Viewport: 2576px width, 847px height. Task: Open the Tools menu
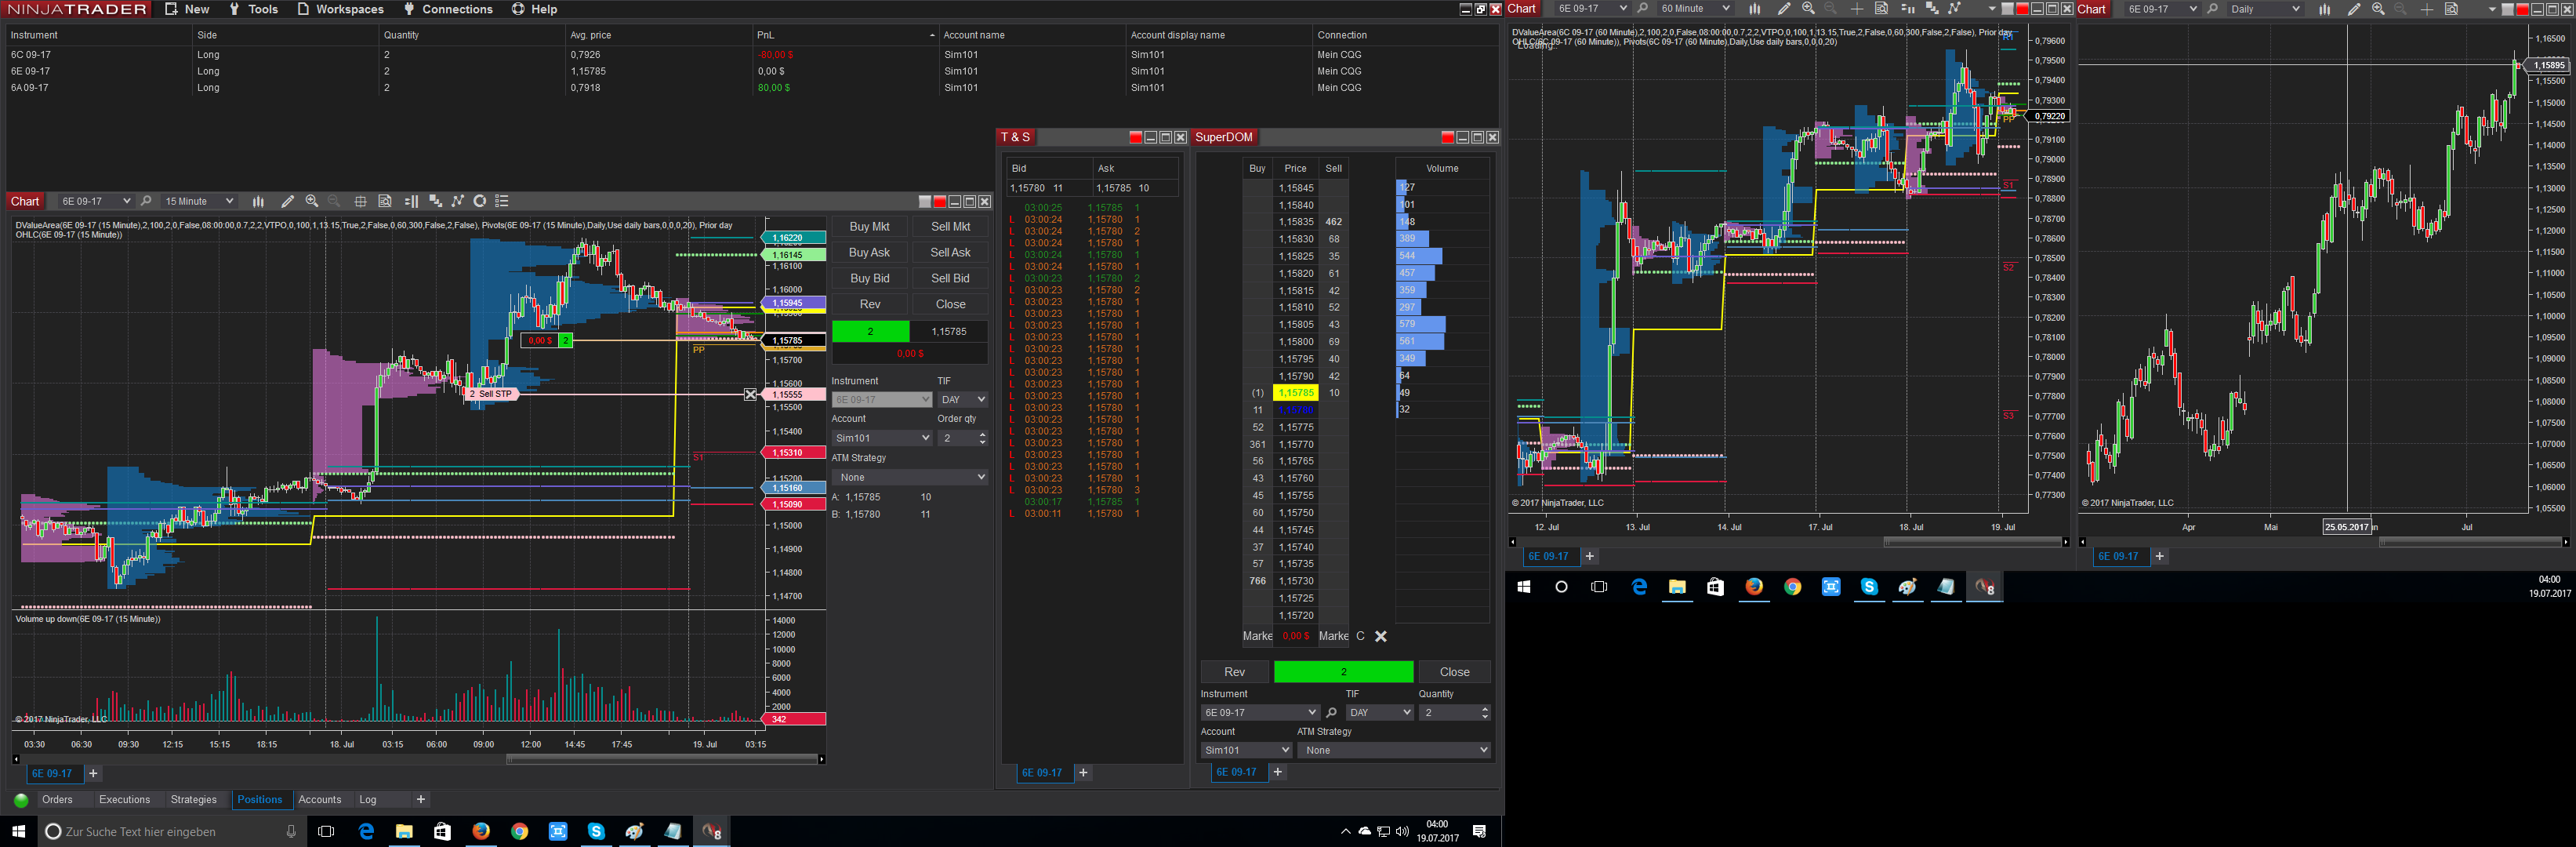(253, 9)
